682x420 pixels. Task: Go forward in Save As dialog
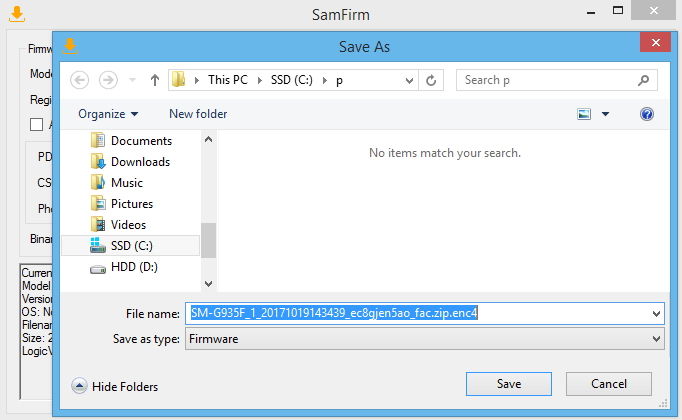pos(108,80)
